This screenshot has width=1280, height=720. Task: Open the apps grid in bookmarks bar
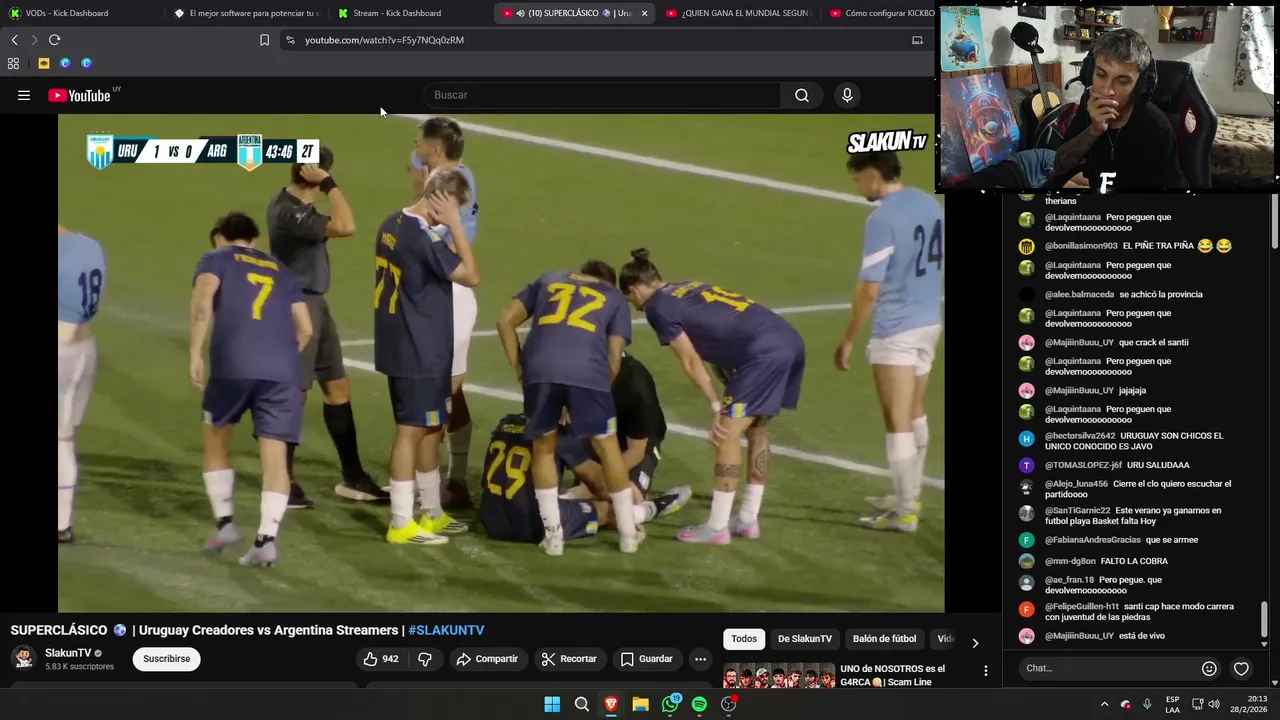coord(13,63)
